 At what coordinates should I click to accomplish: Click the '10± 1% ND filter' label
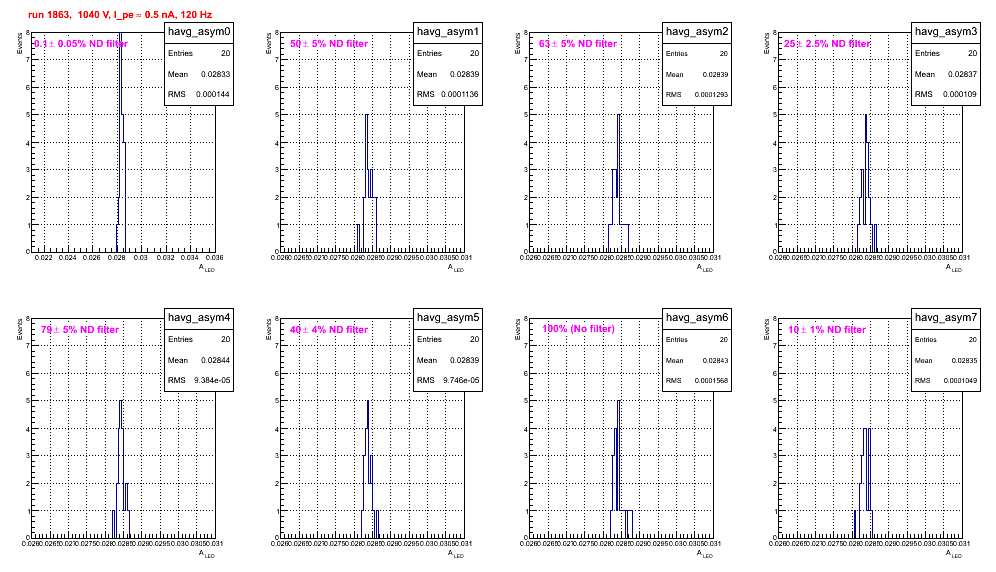[x=827, y=330]
